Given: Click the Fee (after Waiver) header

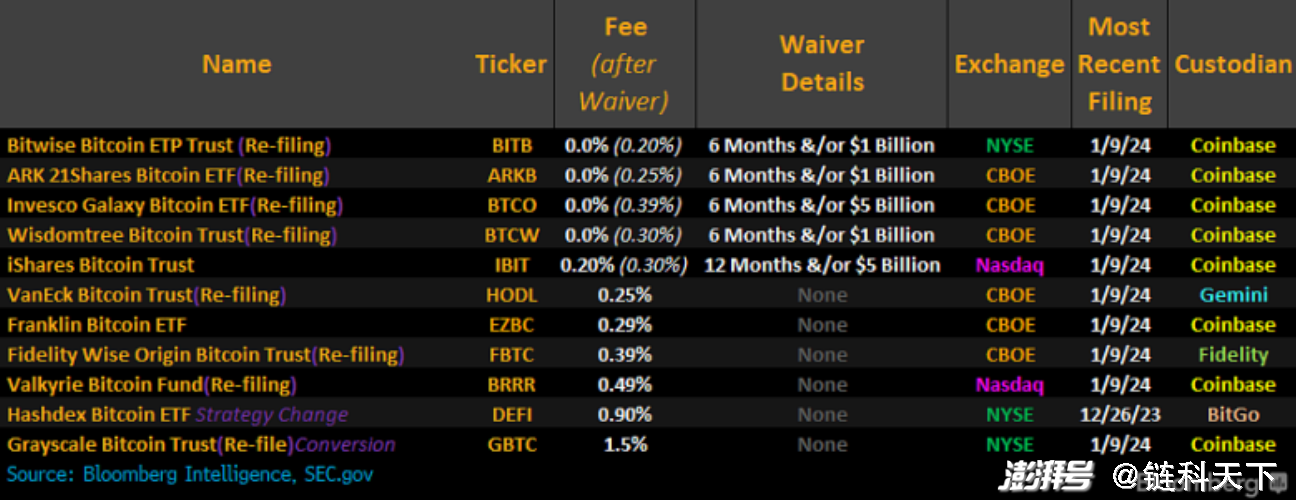Looking at the screenshot, I should click(x=624, y=64).
